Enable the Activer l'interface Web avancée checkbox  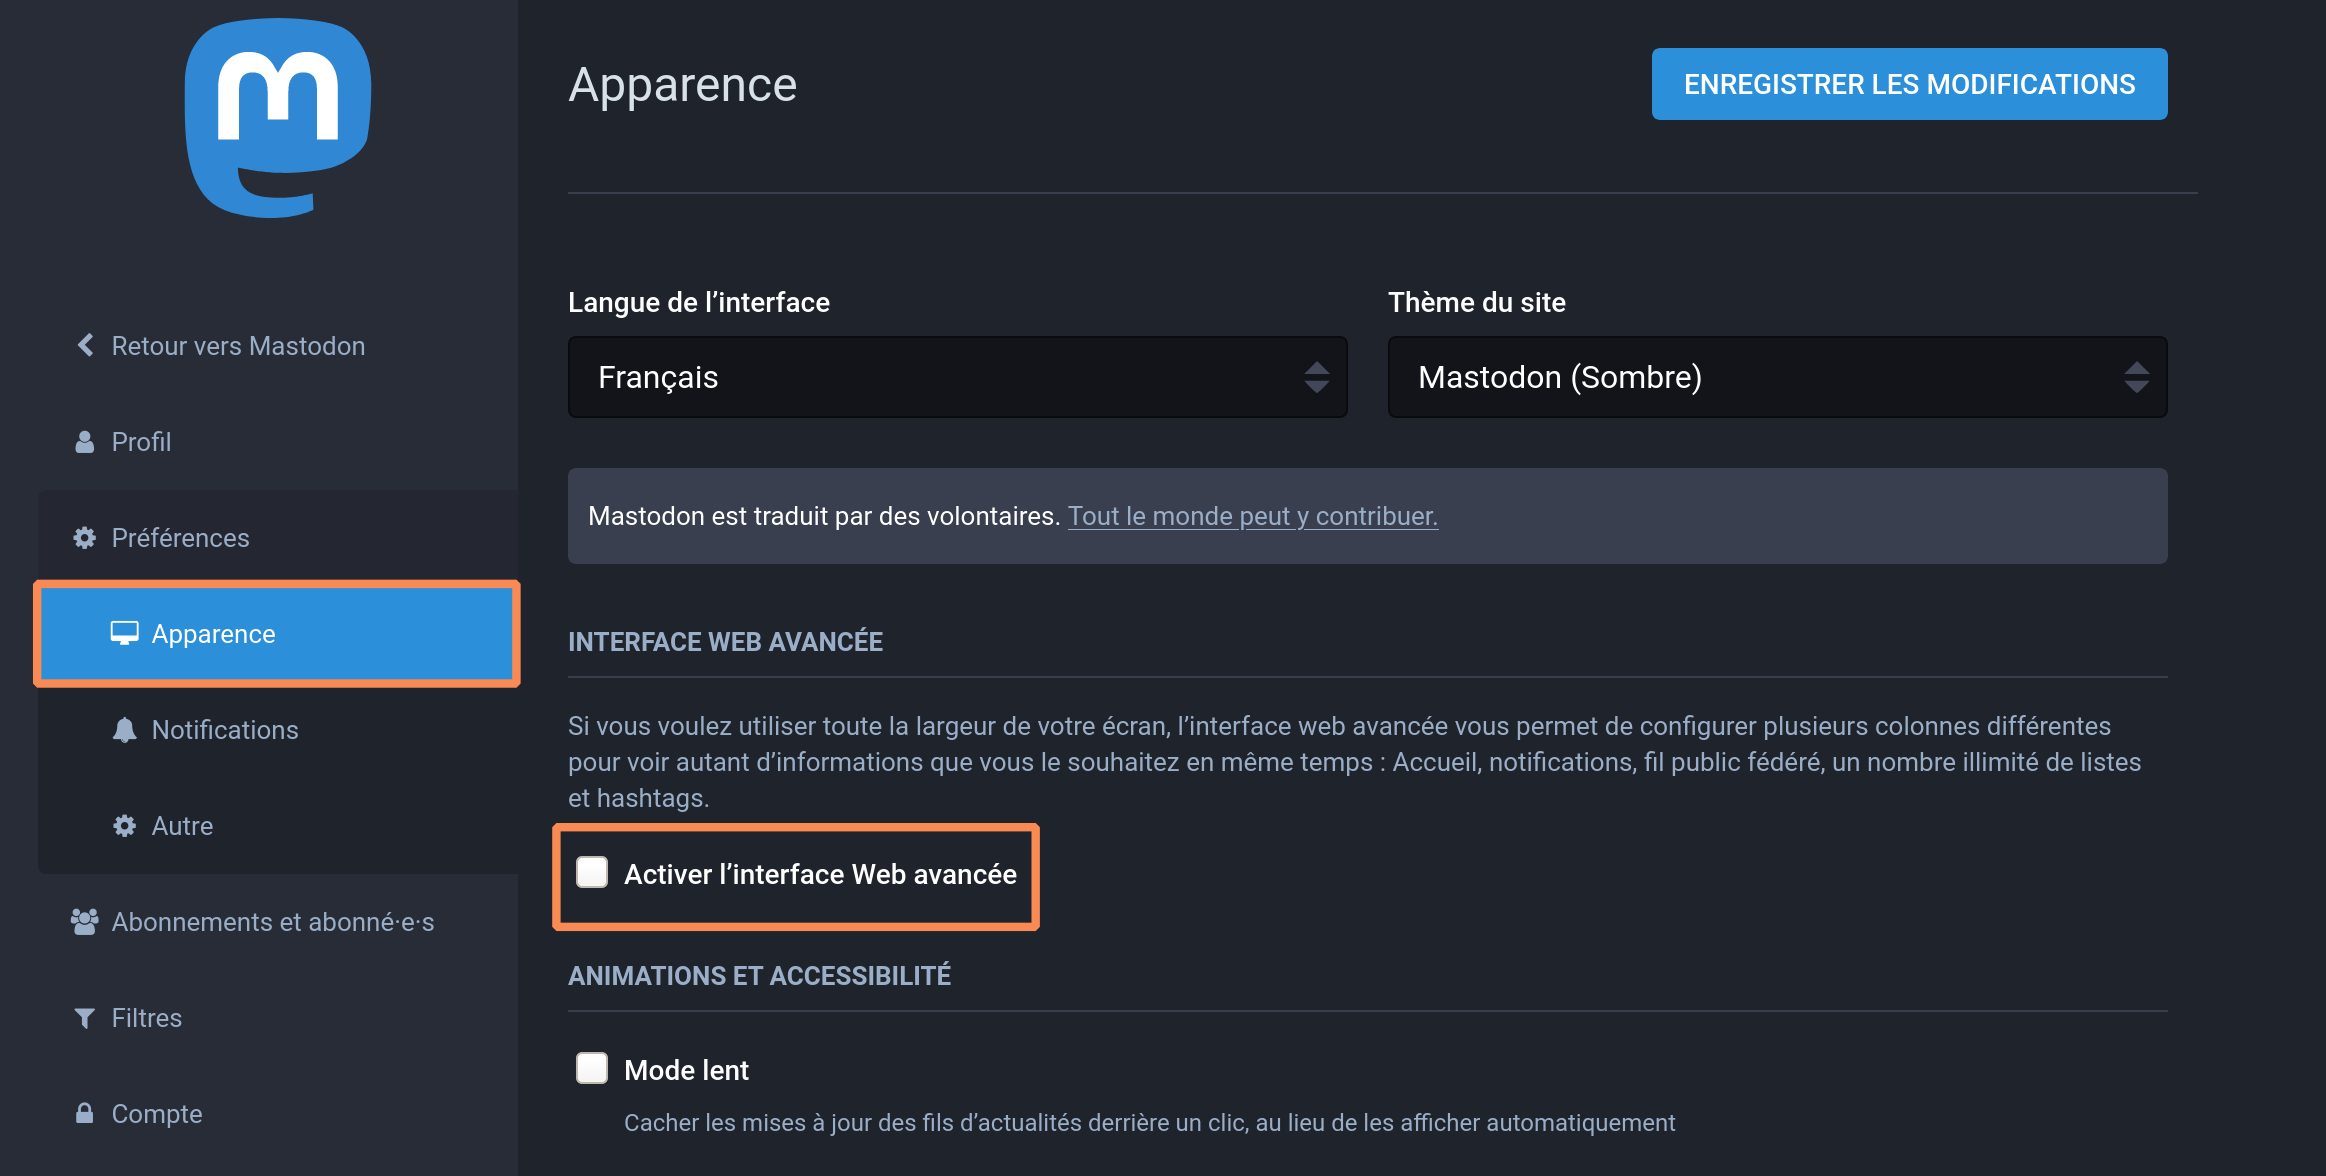[592, 872]
